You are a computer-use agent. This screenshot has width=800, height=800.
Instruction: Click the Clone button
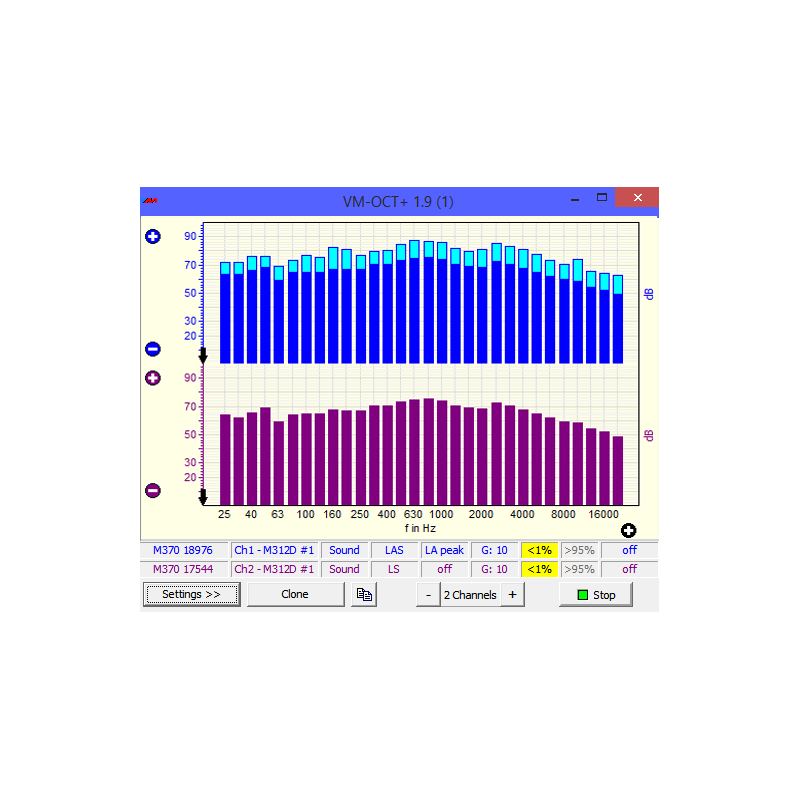(295, 593)
